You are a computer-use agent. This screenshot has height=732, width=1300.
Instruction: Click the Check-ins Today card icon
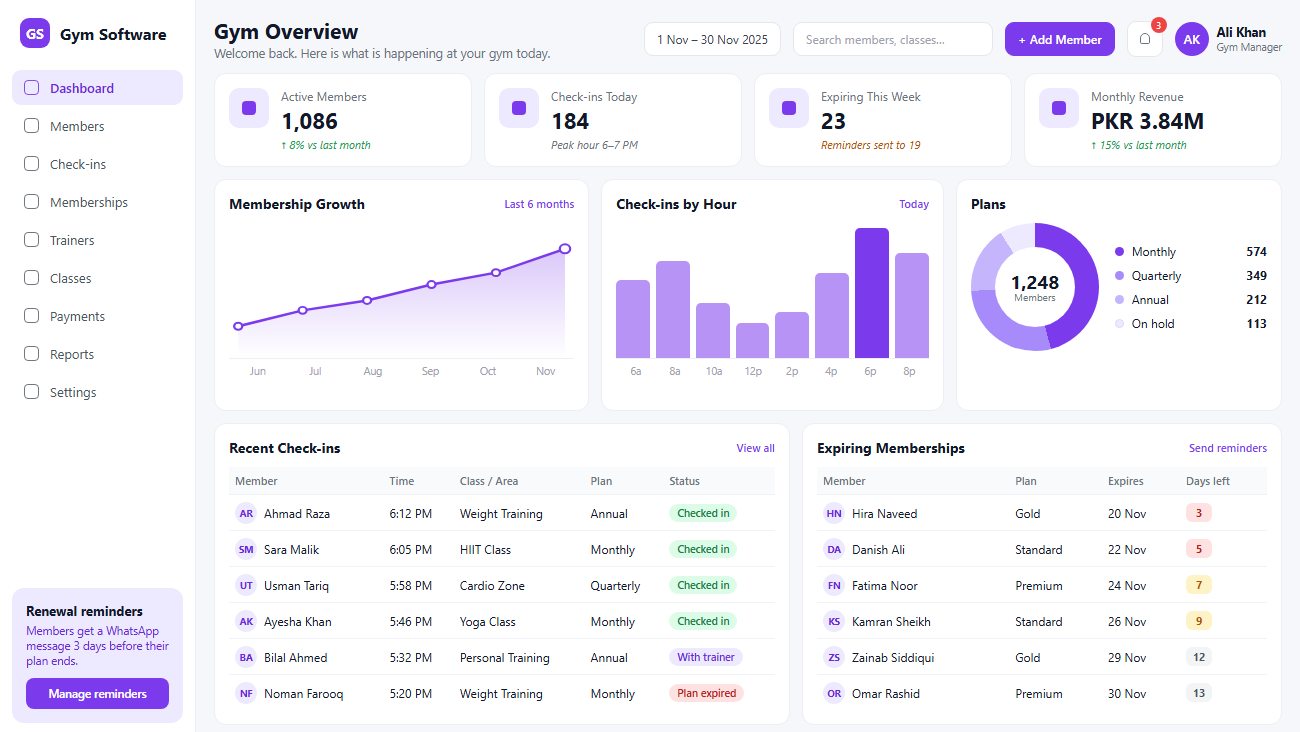tap(519, 108)
